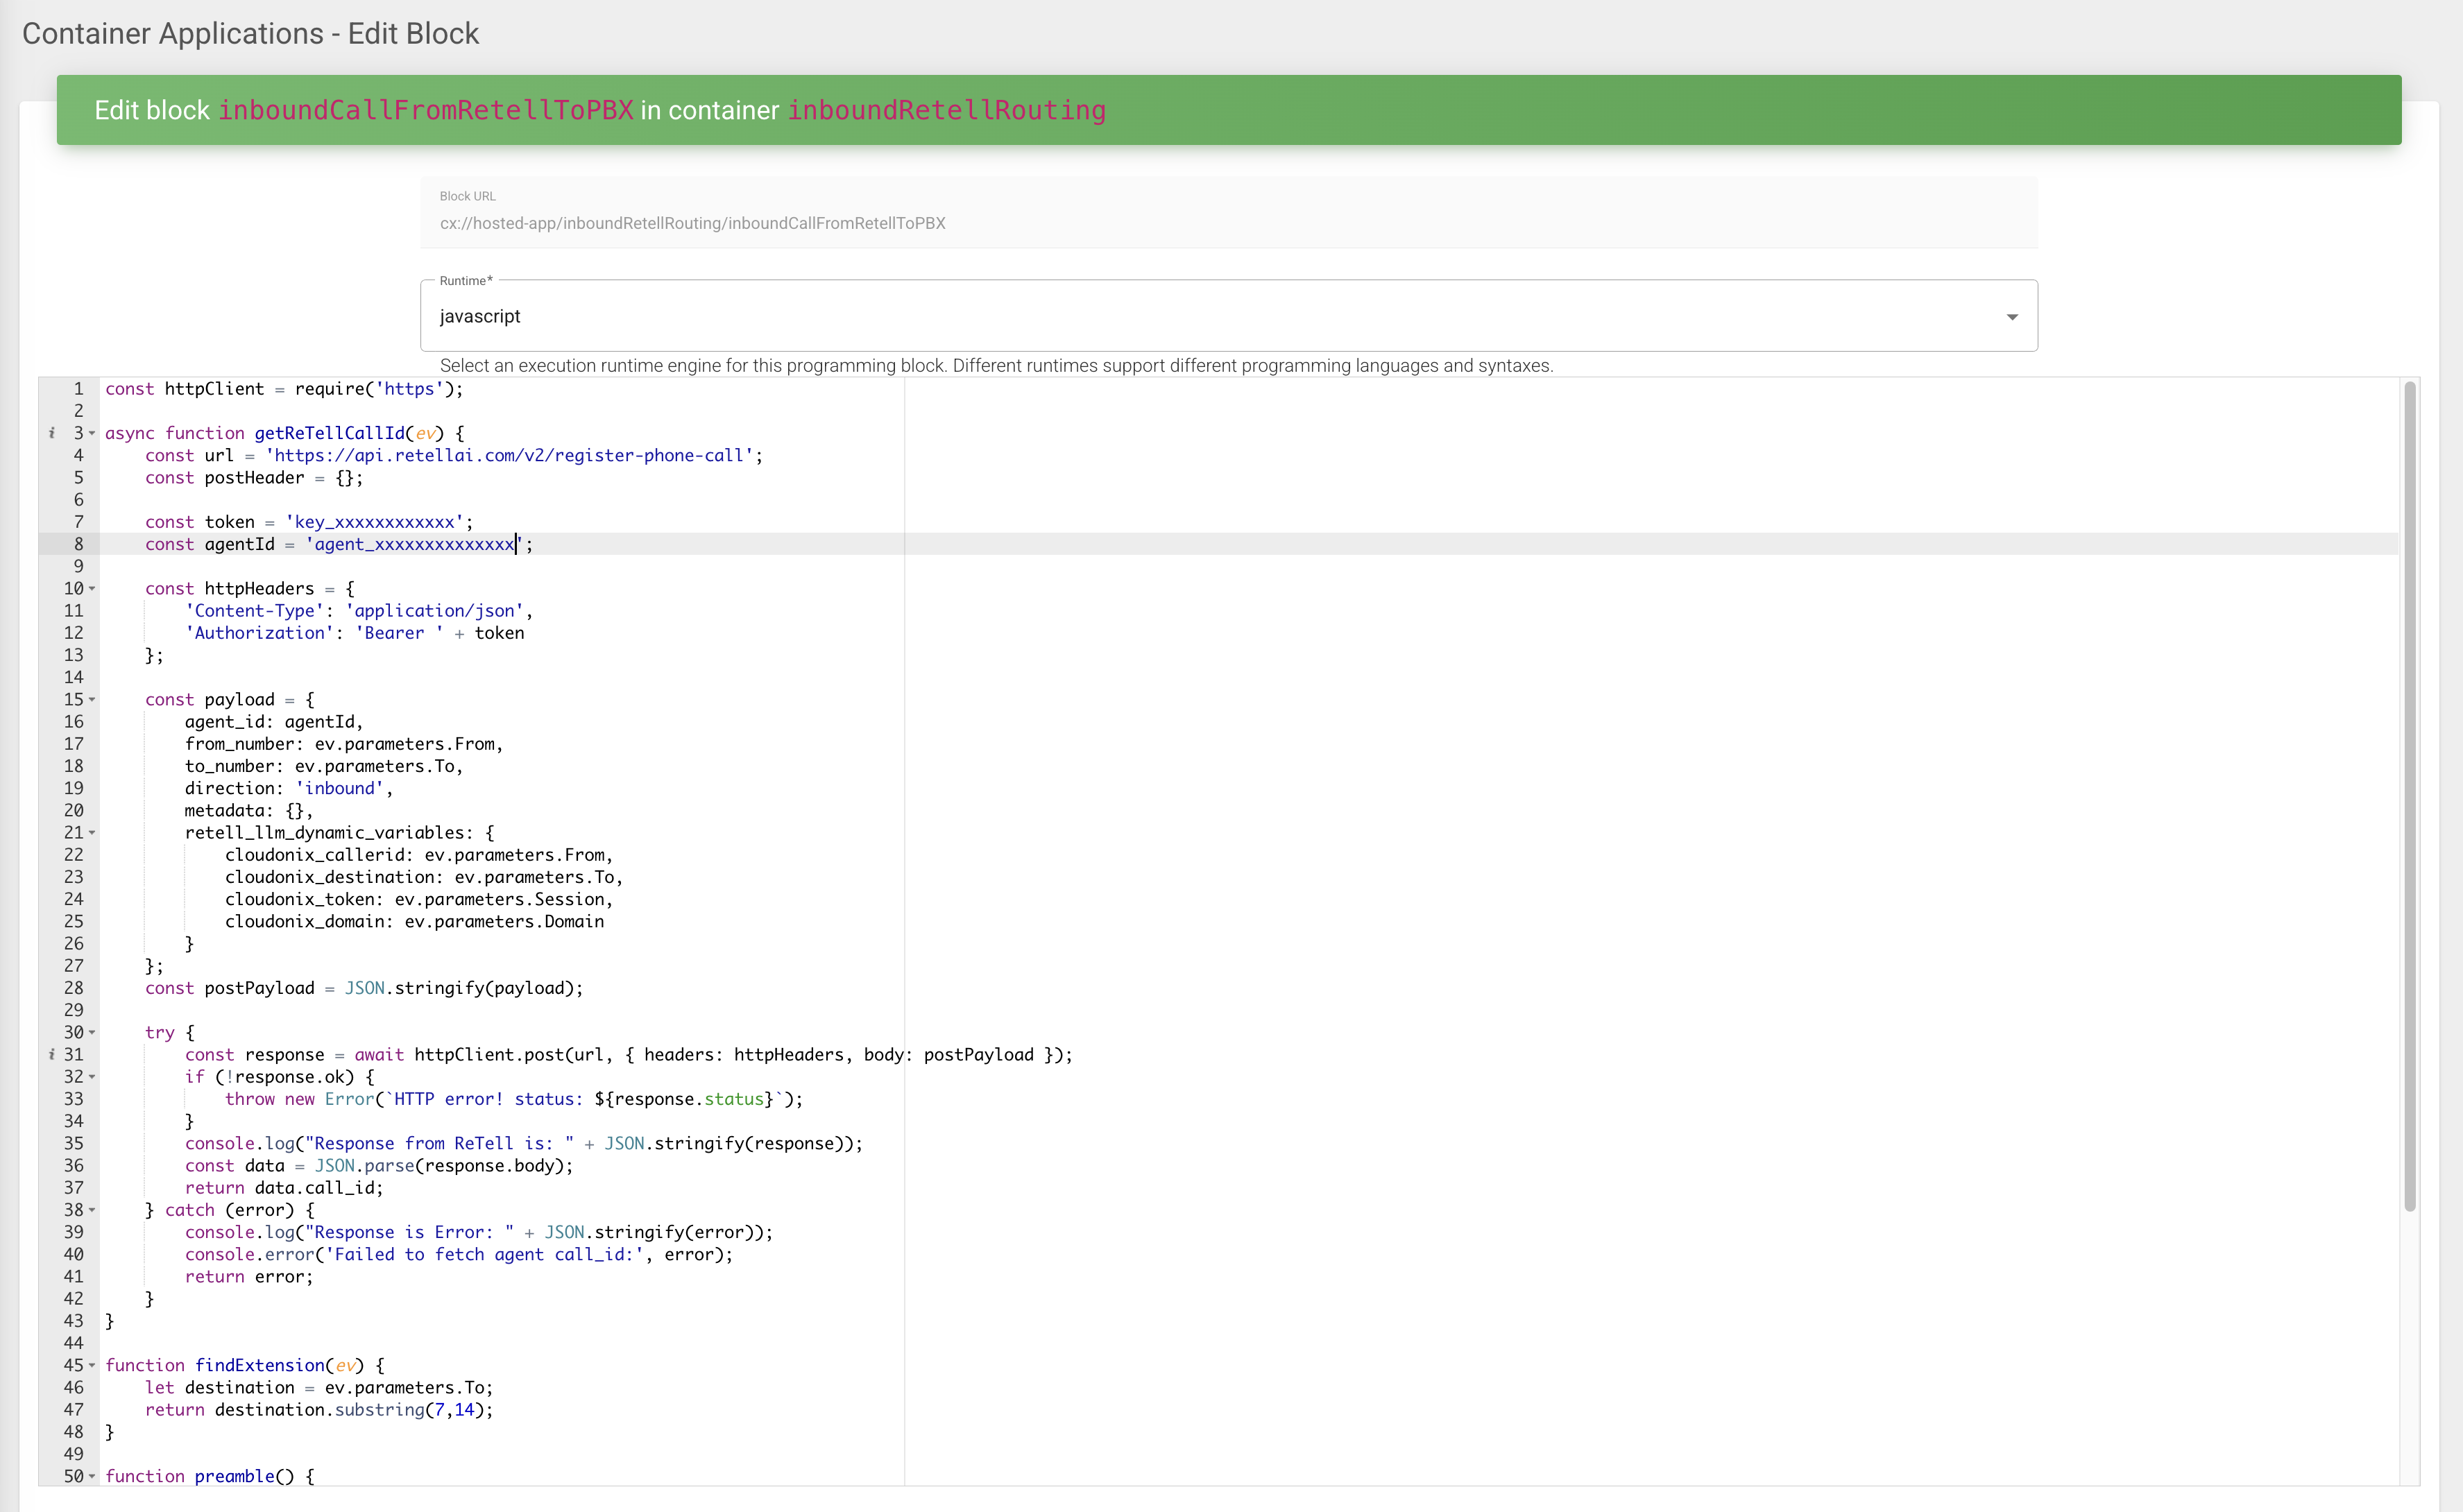The image size is (2463, 1512).
Task: Collapse the preamble function on line 50
Action: (x=92, y=1476)
